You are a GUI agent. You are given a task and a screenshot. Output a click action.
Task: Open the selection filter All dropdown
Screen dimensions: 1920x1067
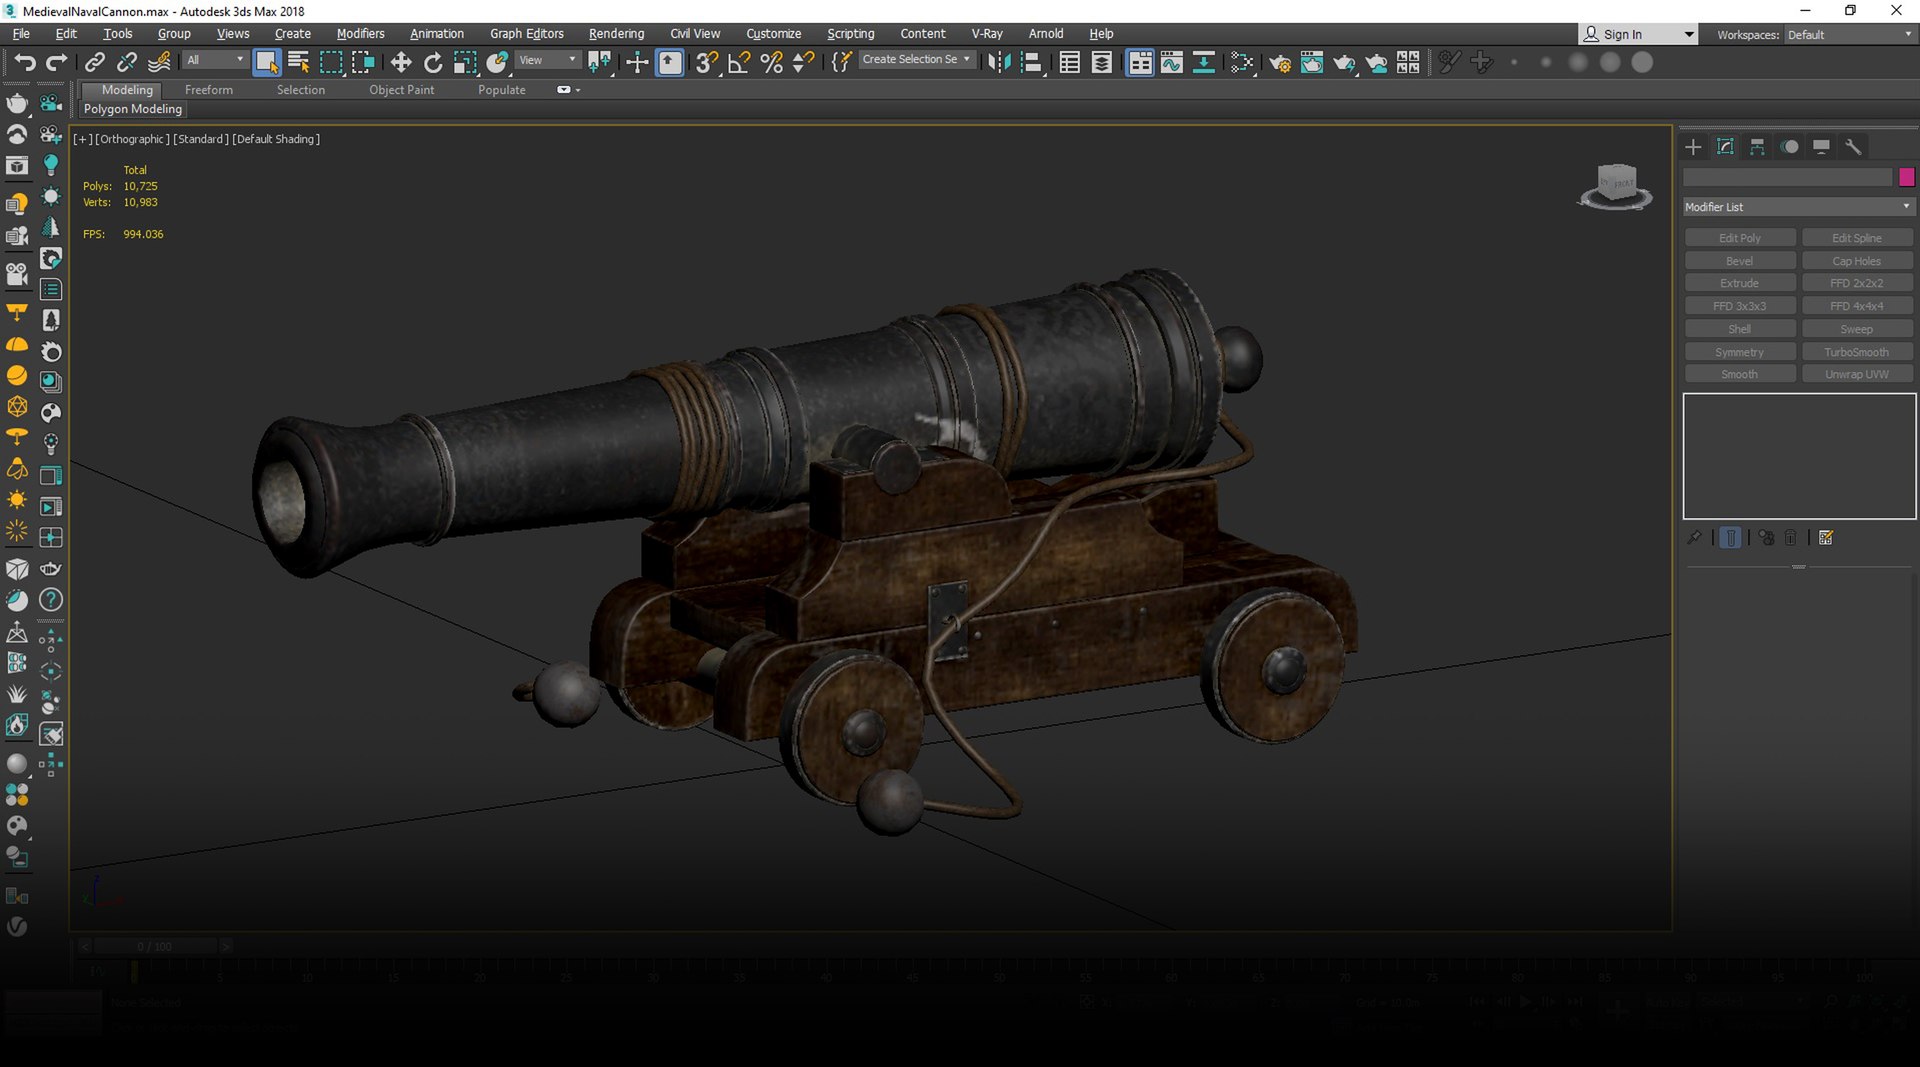pos(215,61)
